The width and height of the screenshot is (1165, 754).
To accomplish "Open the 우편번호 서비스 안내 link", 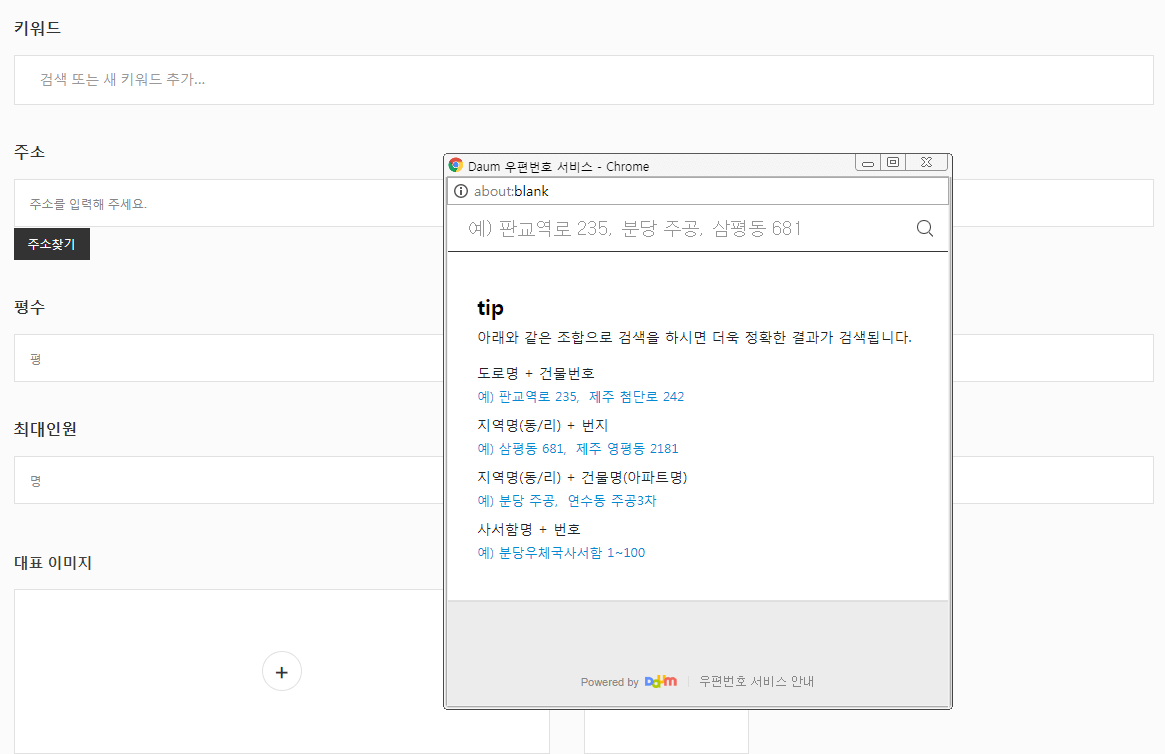I will 757,682.
